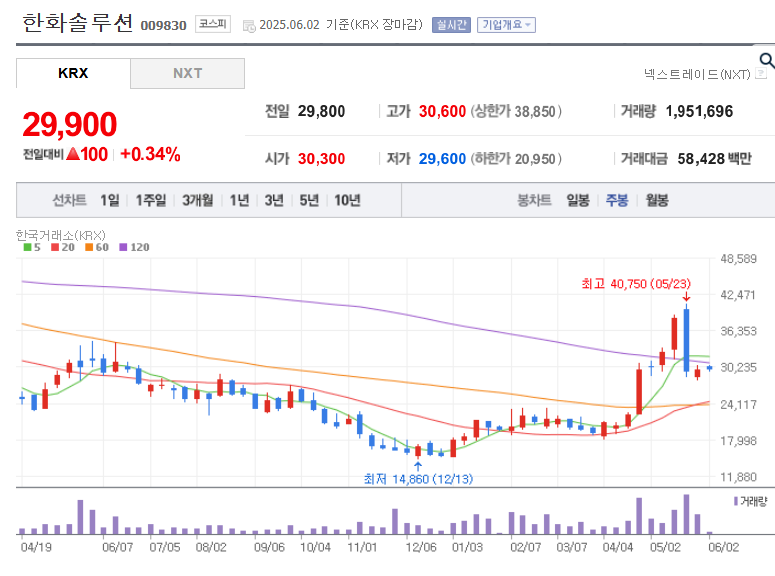Select the 3년 line chart period
This screenshot has width=775, height=576.
(x=274, y=200)
